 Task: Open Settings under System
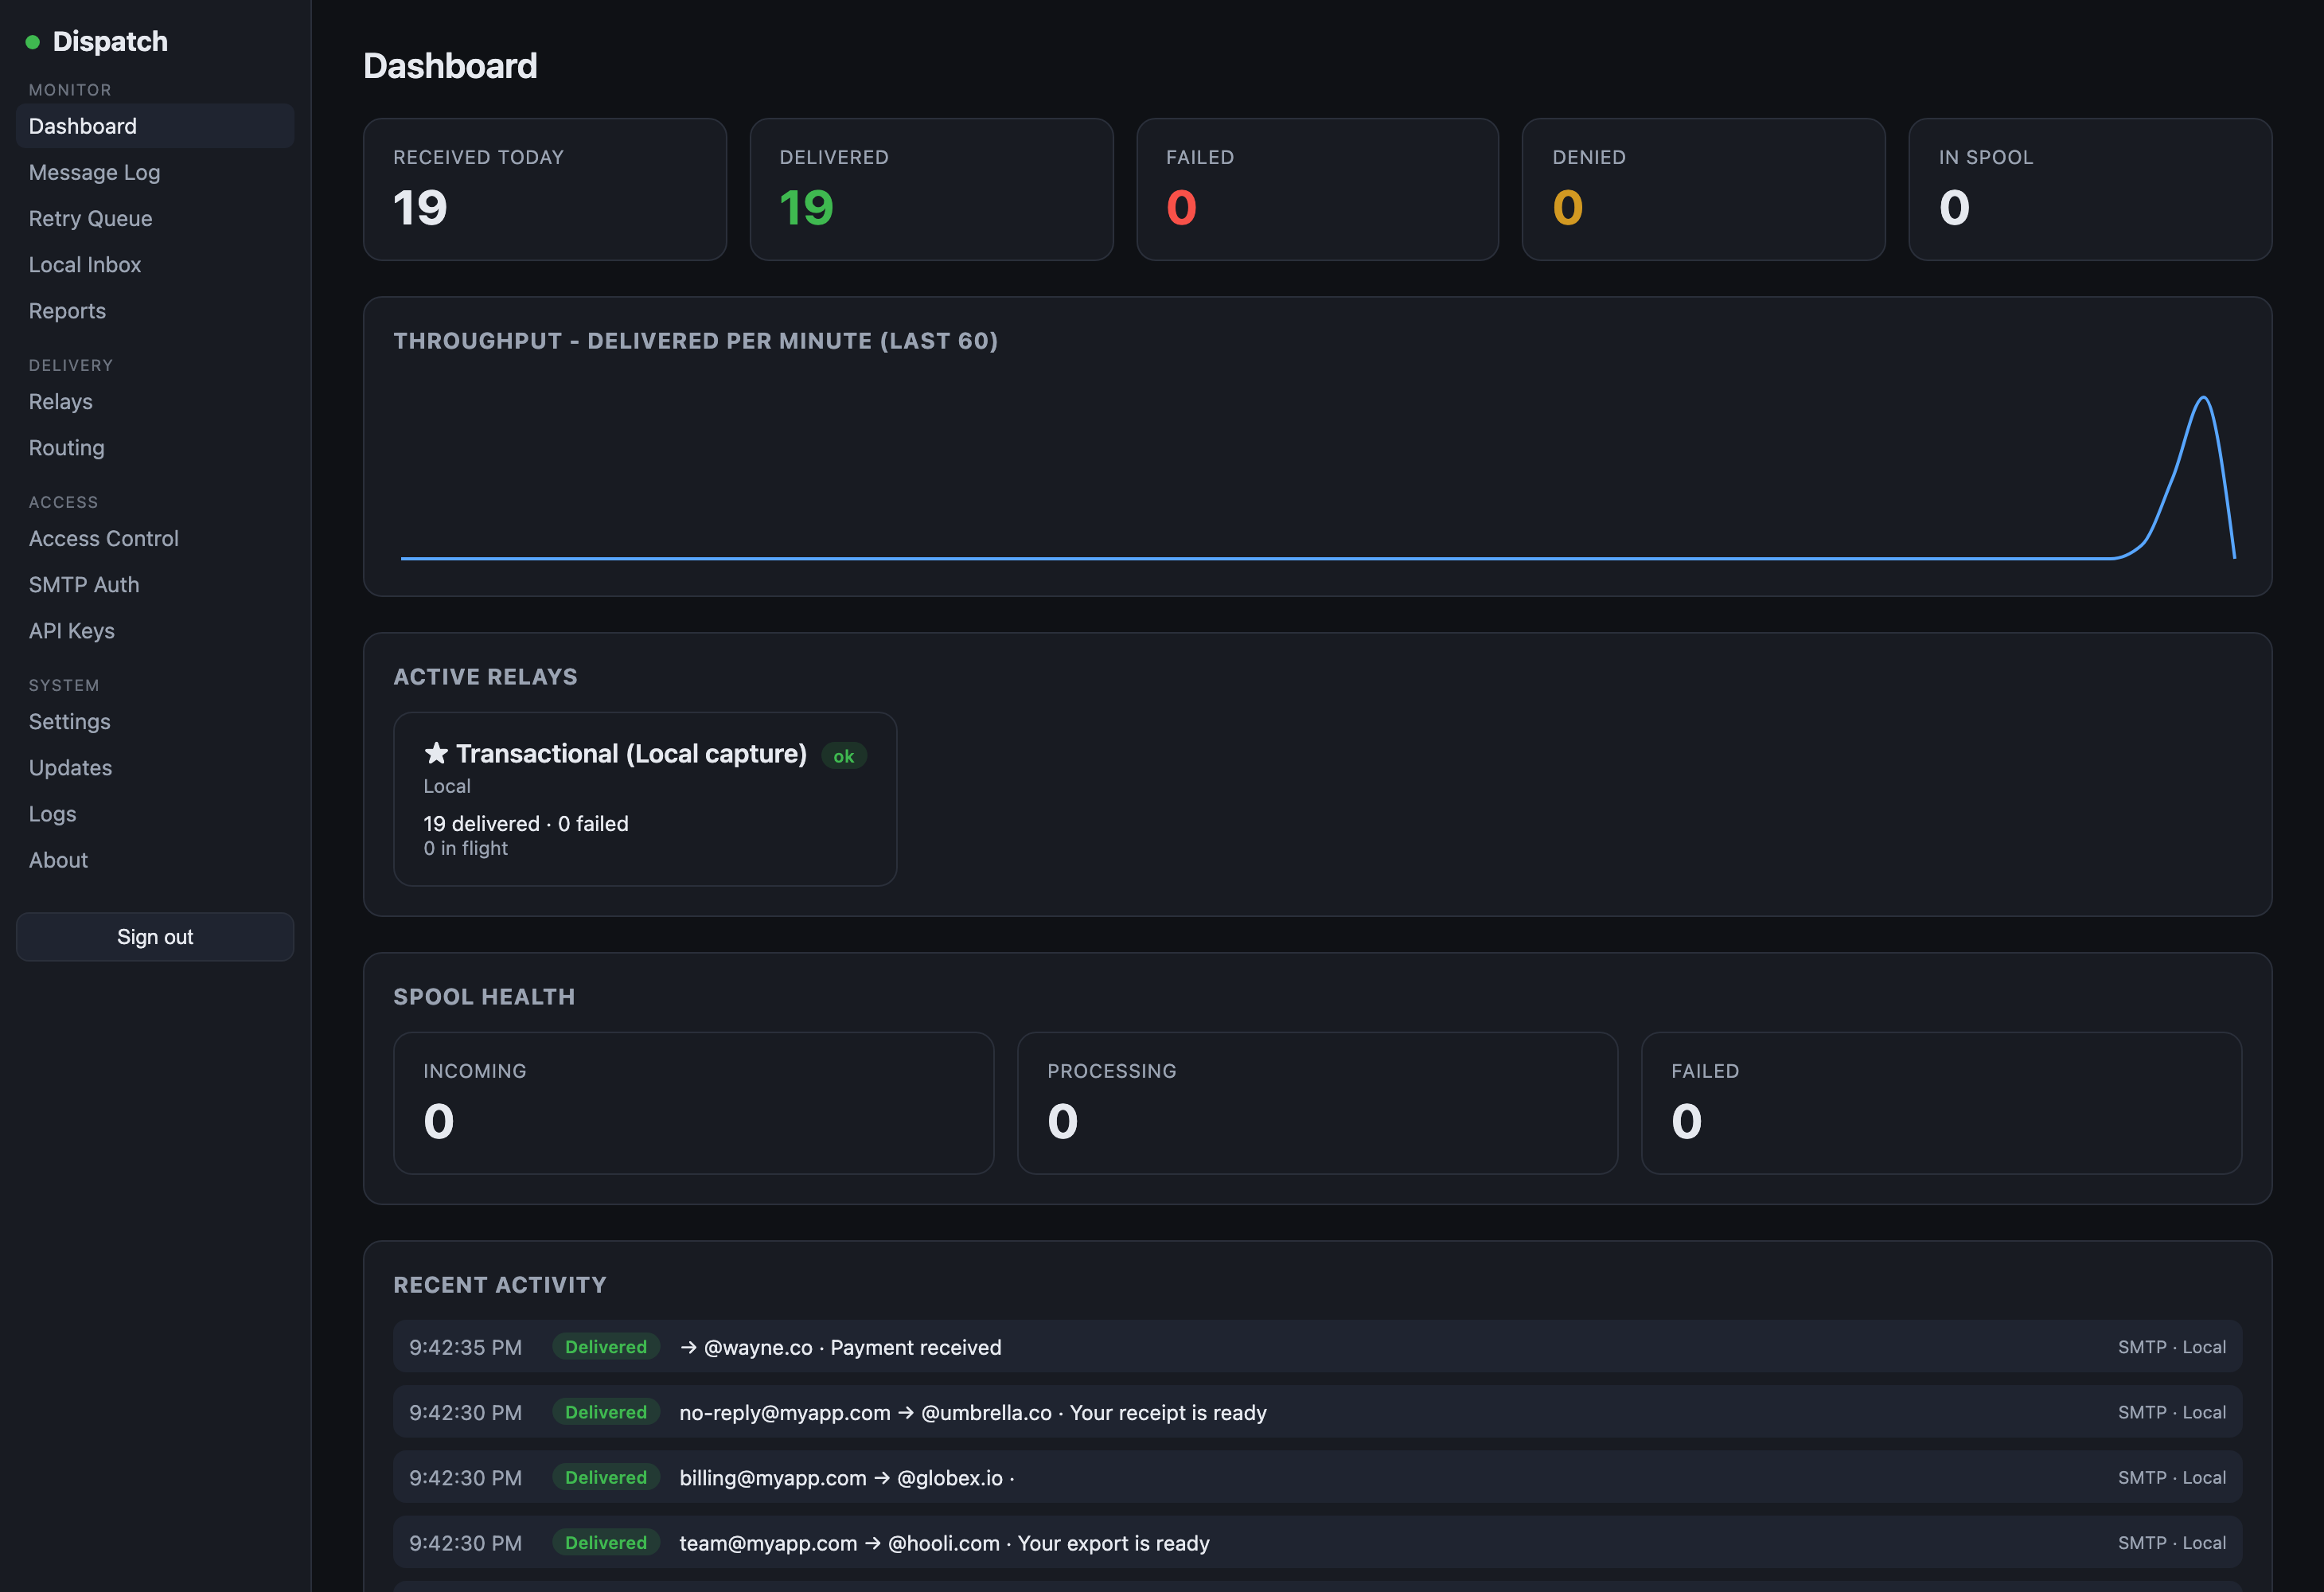(x=155, y=721)
